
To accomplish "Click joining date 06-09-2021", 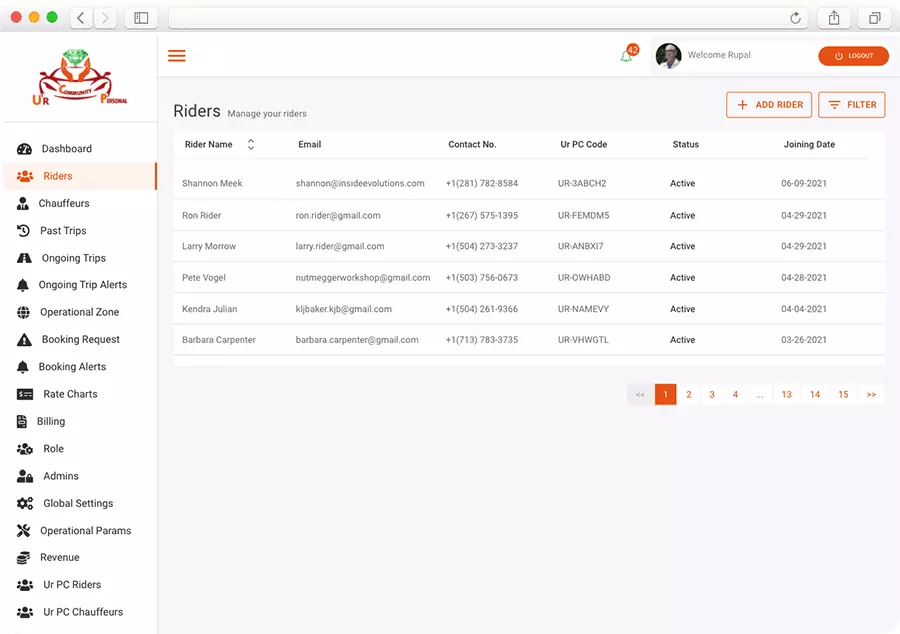I will coord(804,184).
